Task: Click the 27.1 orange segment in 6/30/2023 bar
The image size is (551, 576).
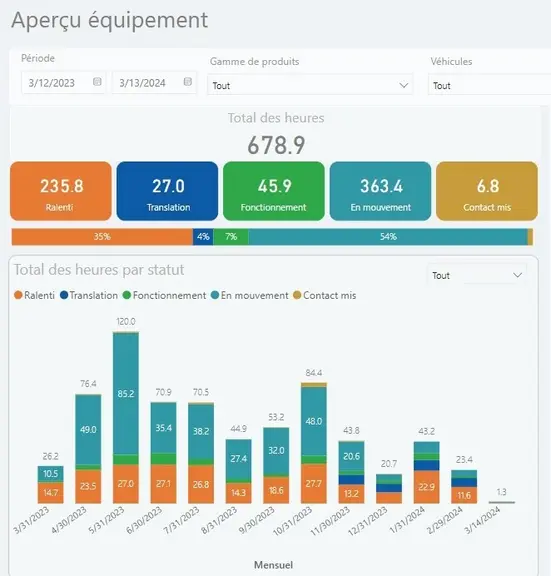Action: pos(163,484)
